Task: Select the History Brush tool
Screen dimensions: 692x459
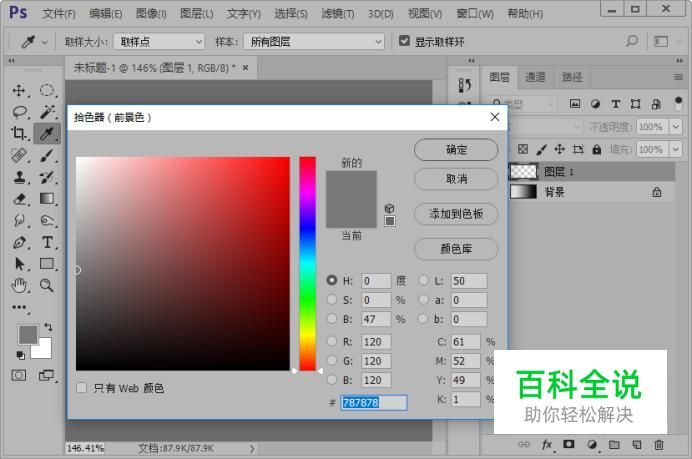Action: click(x=47, y=177)
